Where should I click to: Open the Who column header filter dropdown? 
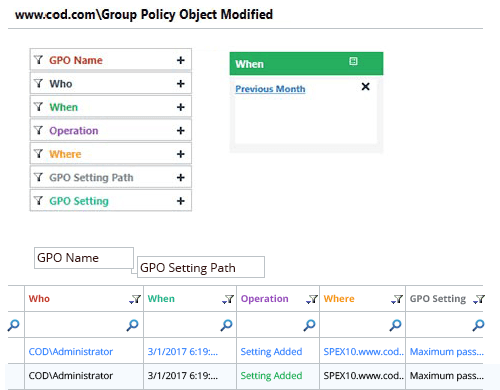pyautogui.click(x=135, y=299)
